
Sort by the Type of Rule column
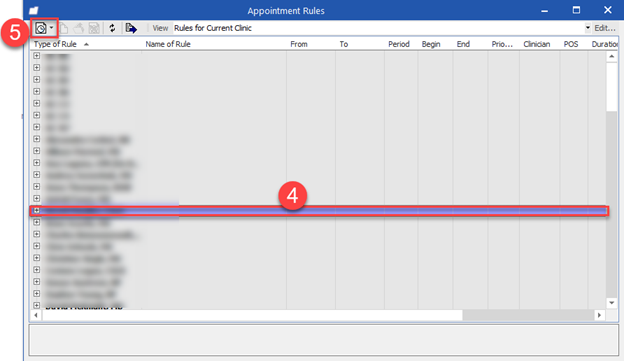55,44
